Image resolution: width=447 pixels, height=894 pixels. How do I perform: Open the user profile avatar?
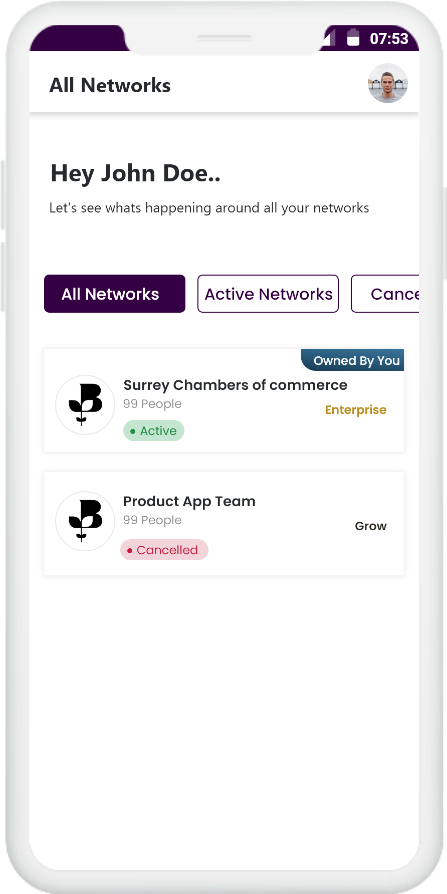click(388, 83)
